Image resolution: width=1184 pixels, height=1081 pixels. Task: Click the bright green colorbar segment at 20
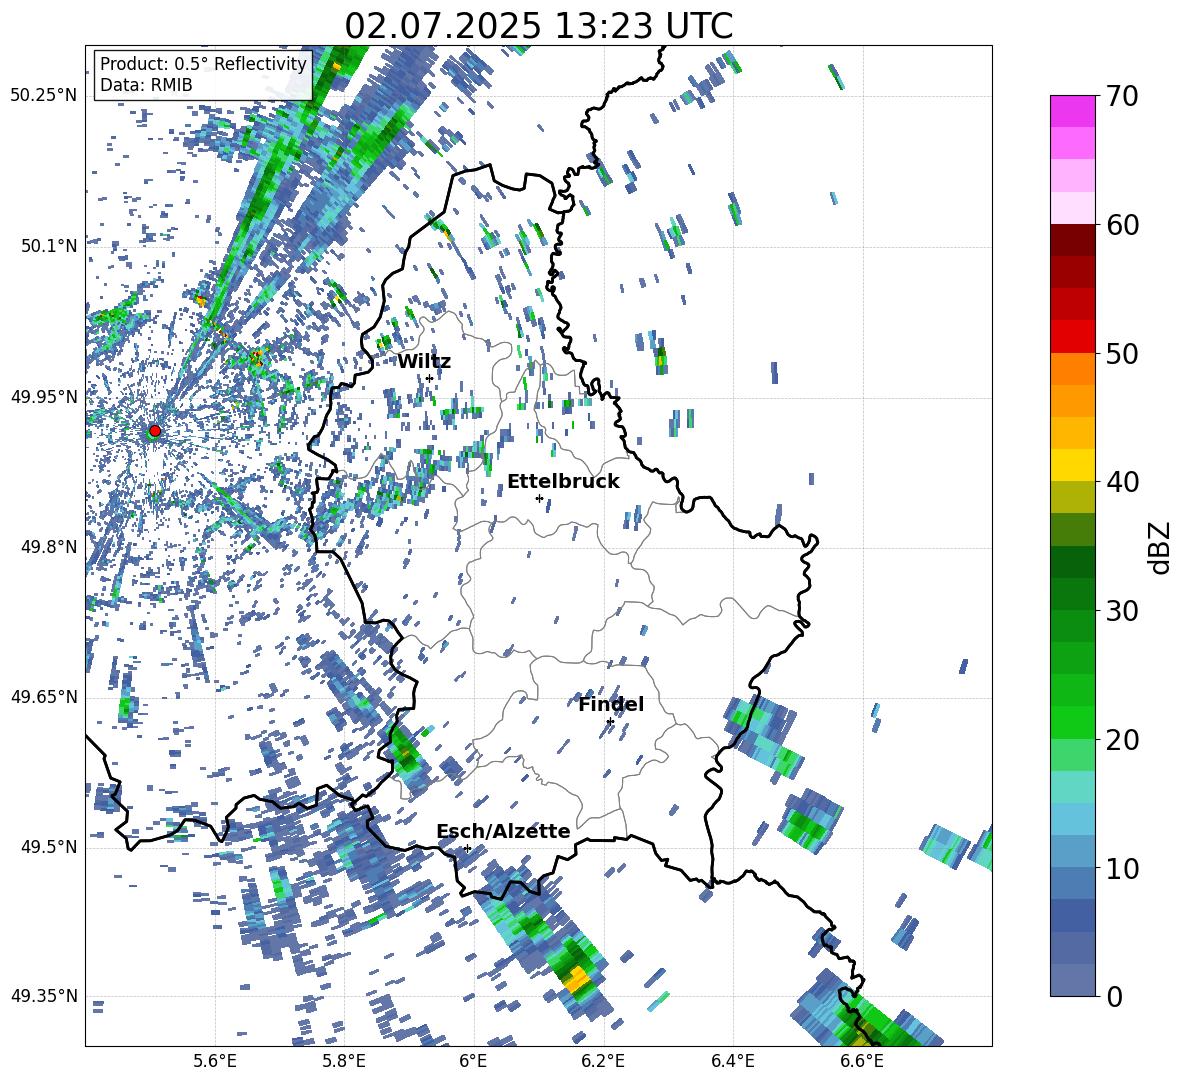(1072, 722)
